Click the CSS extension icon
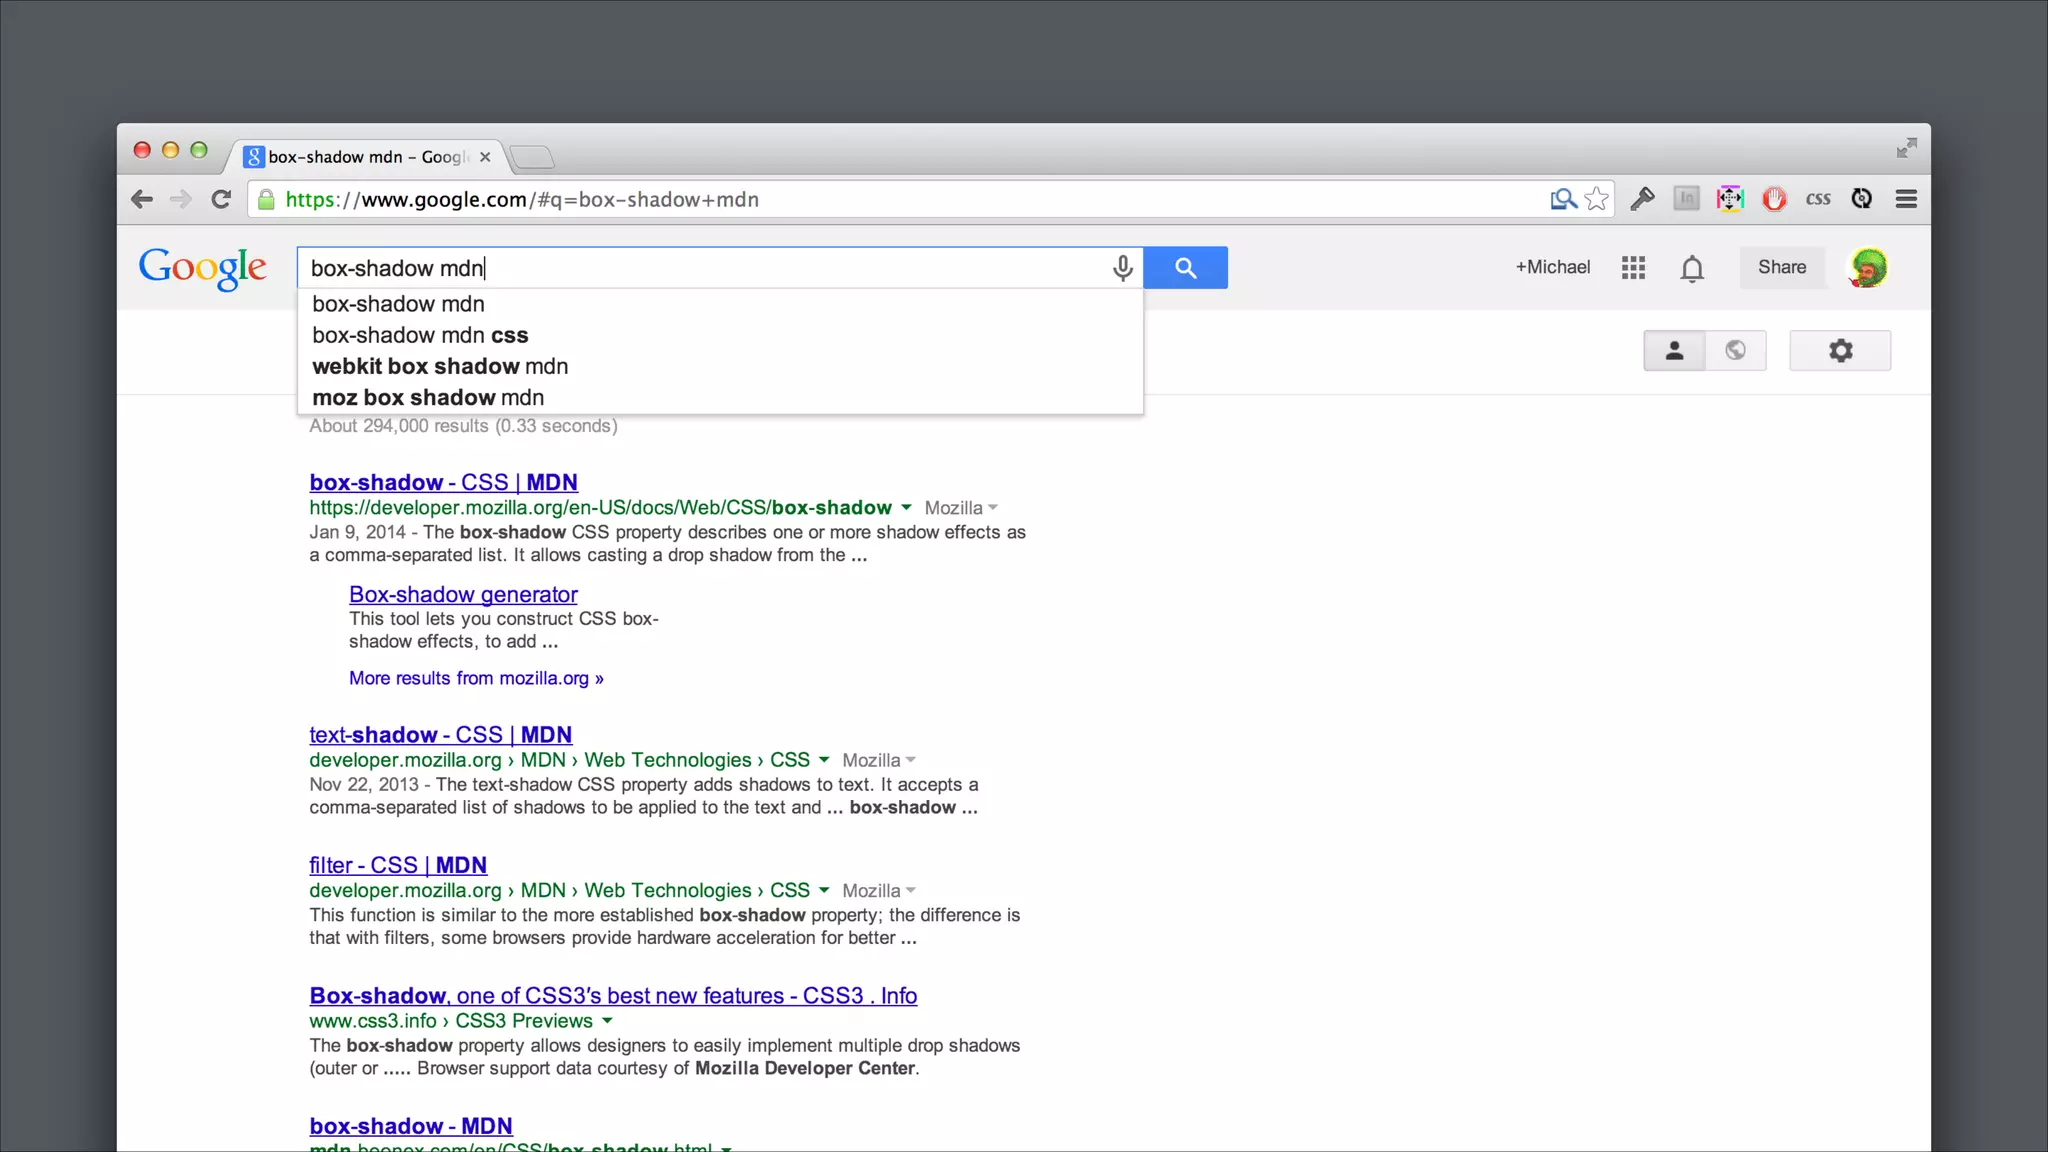Screen dimensions: 2048x1152 [1817, 199]
